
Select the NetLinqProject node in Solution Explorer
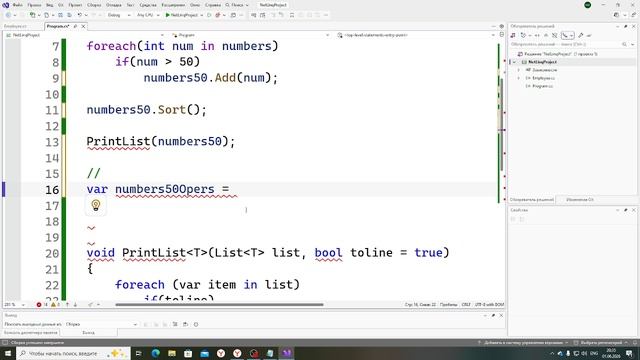(x=542, y=62)
